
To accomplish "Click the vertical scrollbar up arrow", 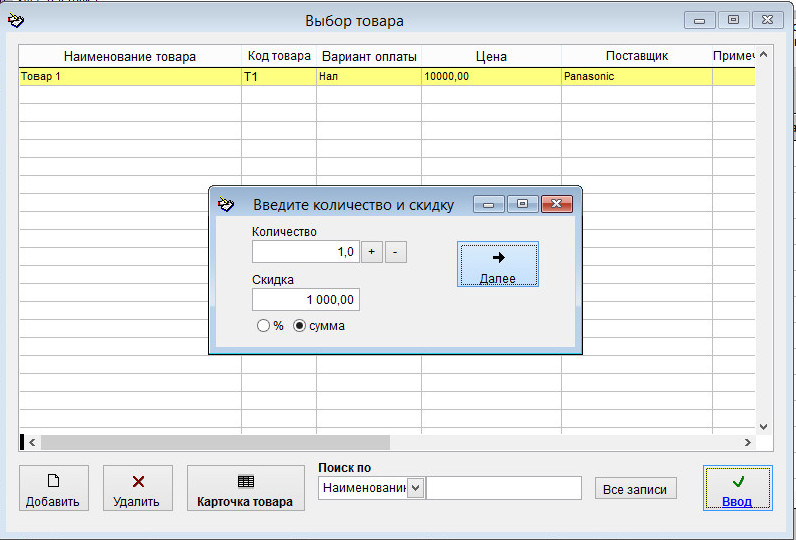I will point(764,54).
